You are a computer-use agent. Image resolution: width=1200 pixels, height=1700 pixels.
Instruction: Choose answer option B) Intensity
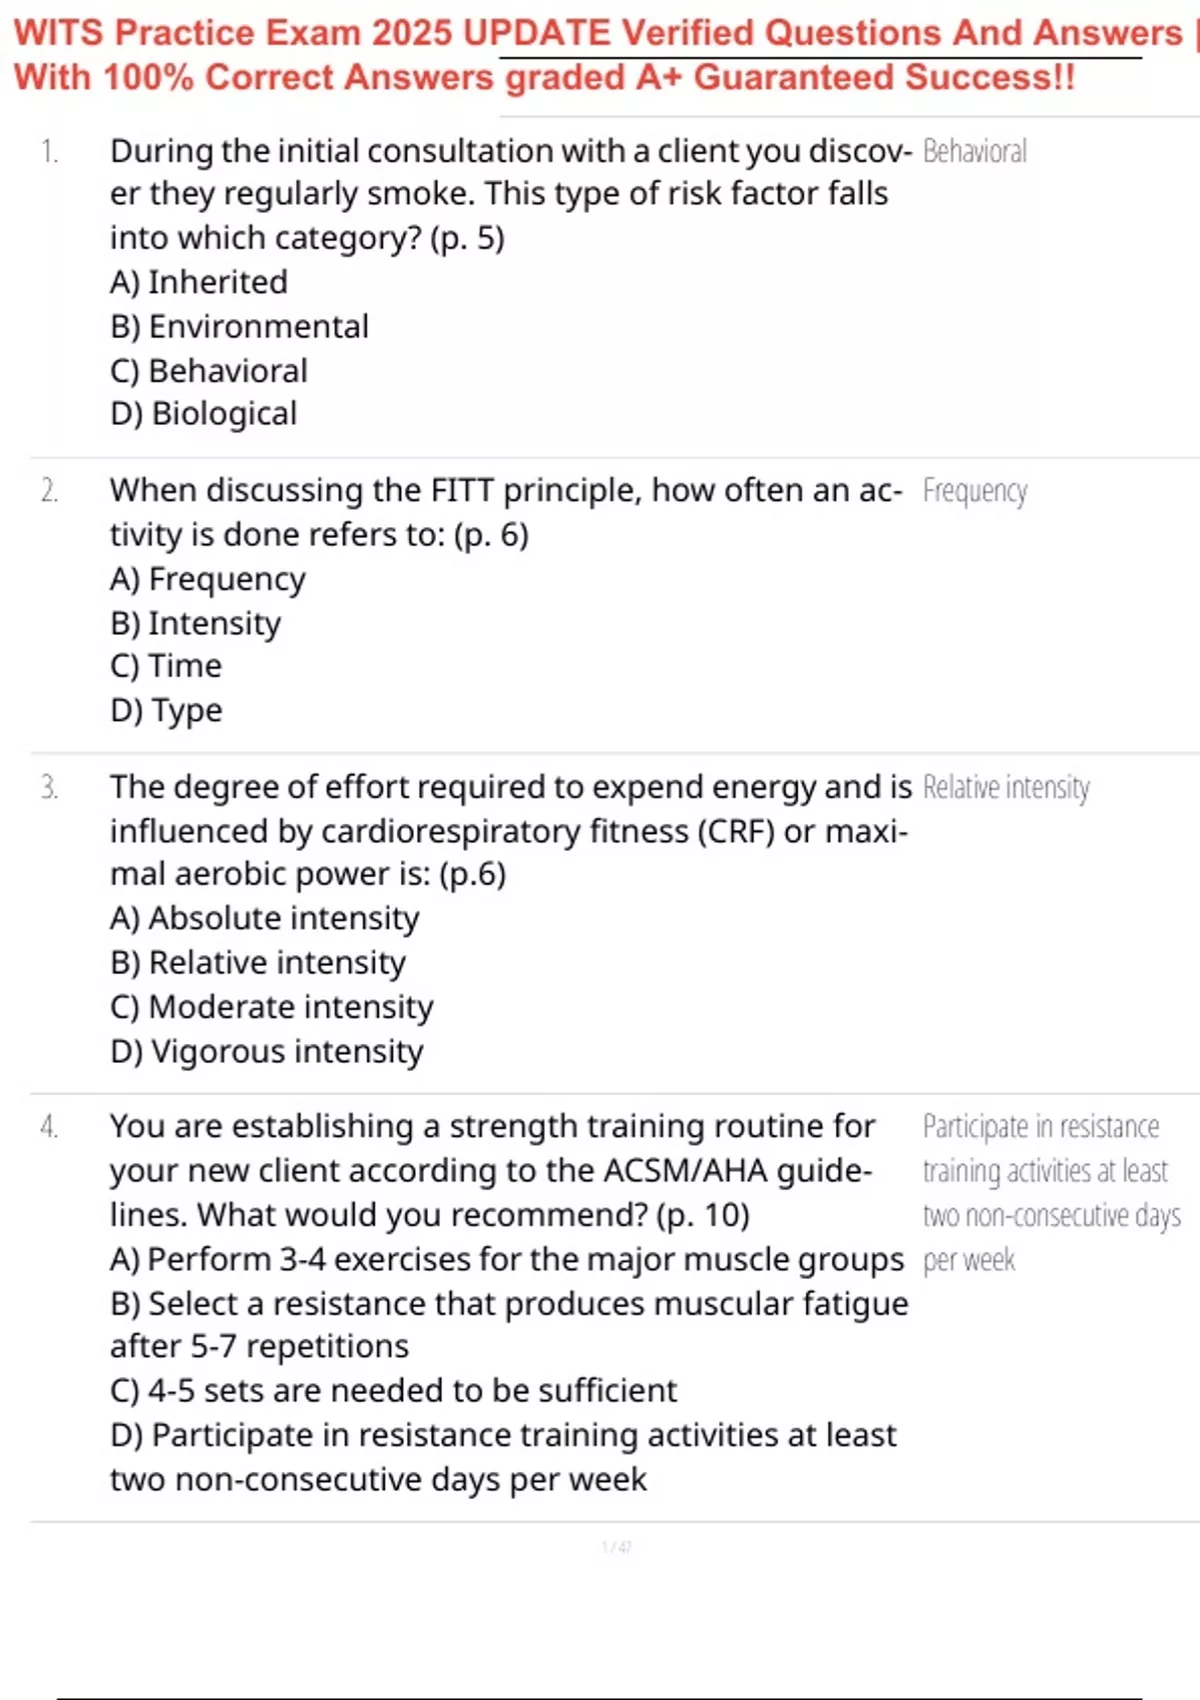[196, 623]
